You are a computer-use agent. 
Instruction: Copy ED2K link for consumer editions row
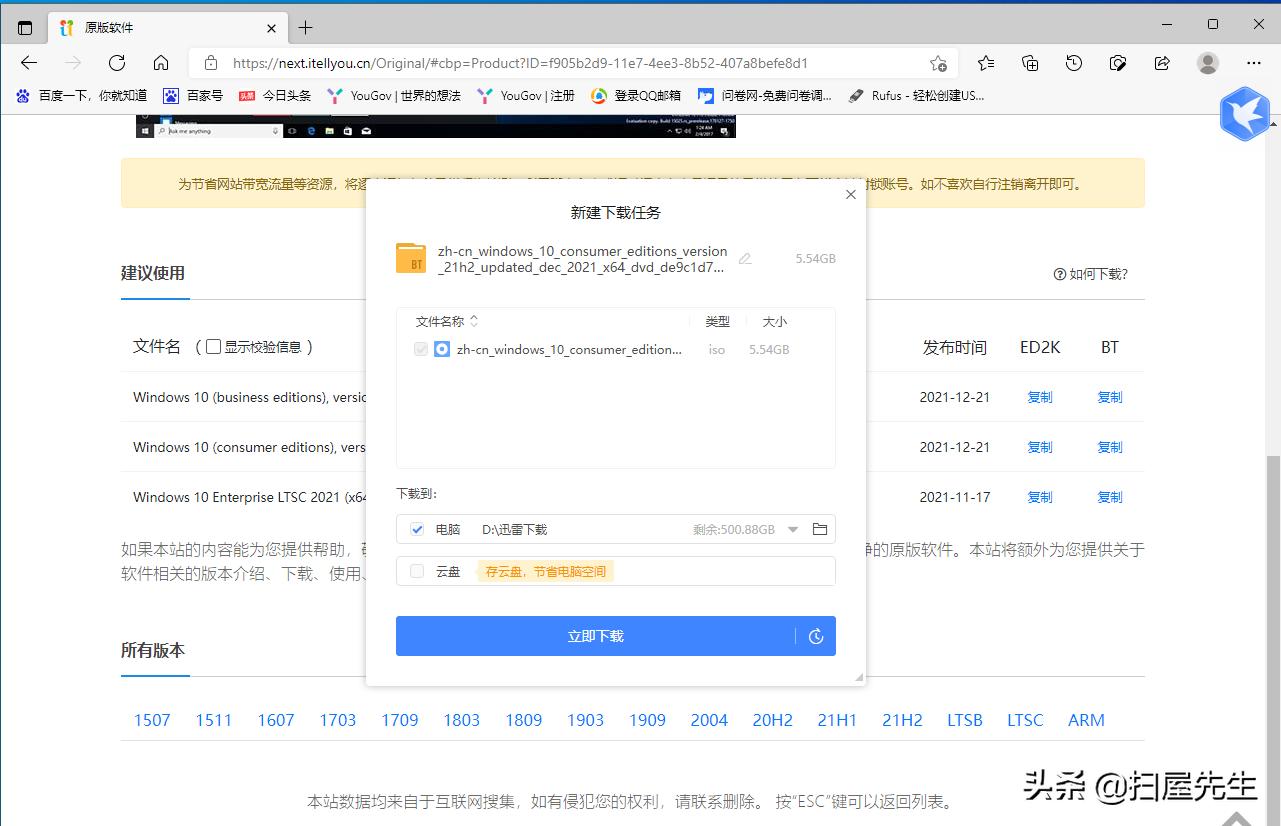[1040, 447]
